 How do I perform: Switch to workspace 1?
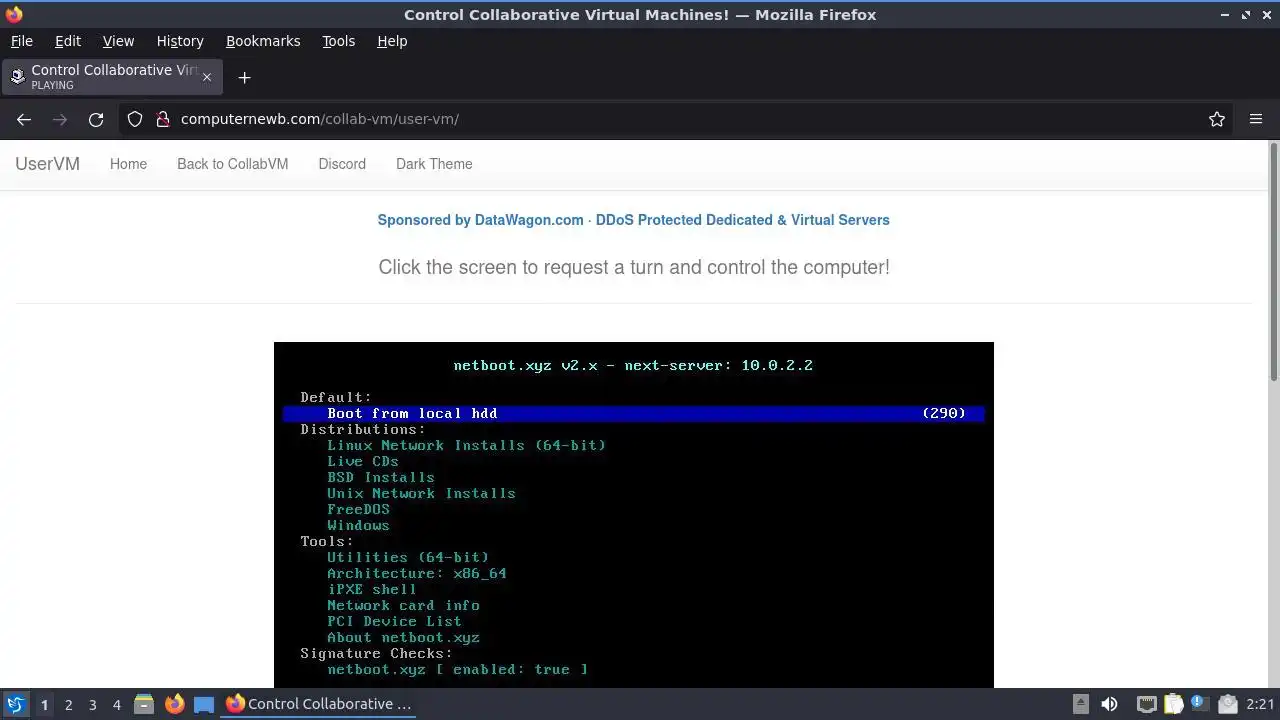click(44, 704)
